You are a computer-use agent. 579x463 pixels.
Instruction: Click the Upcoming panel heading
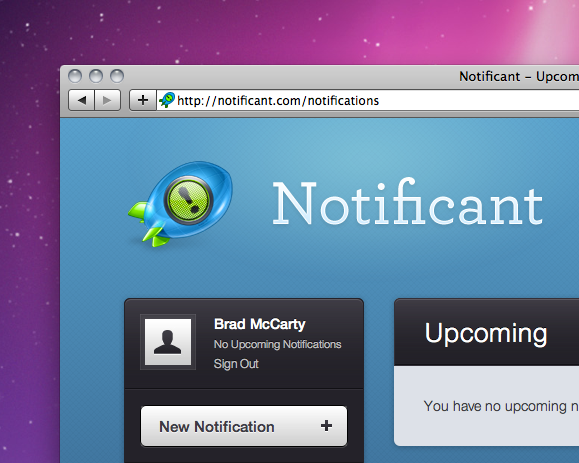pos(486,333)
